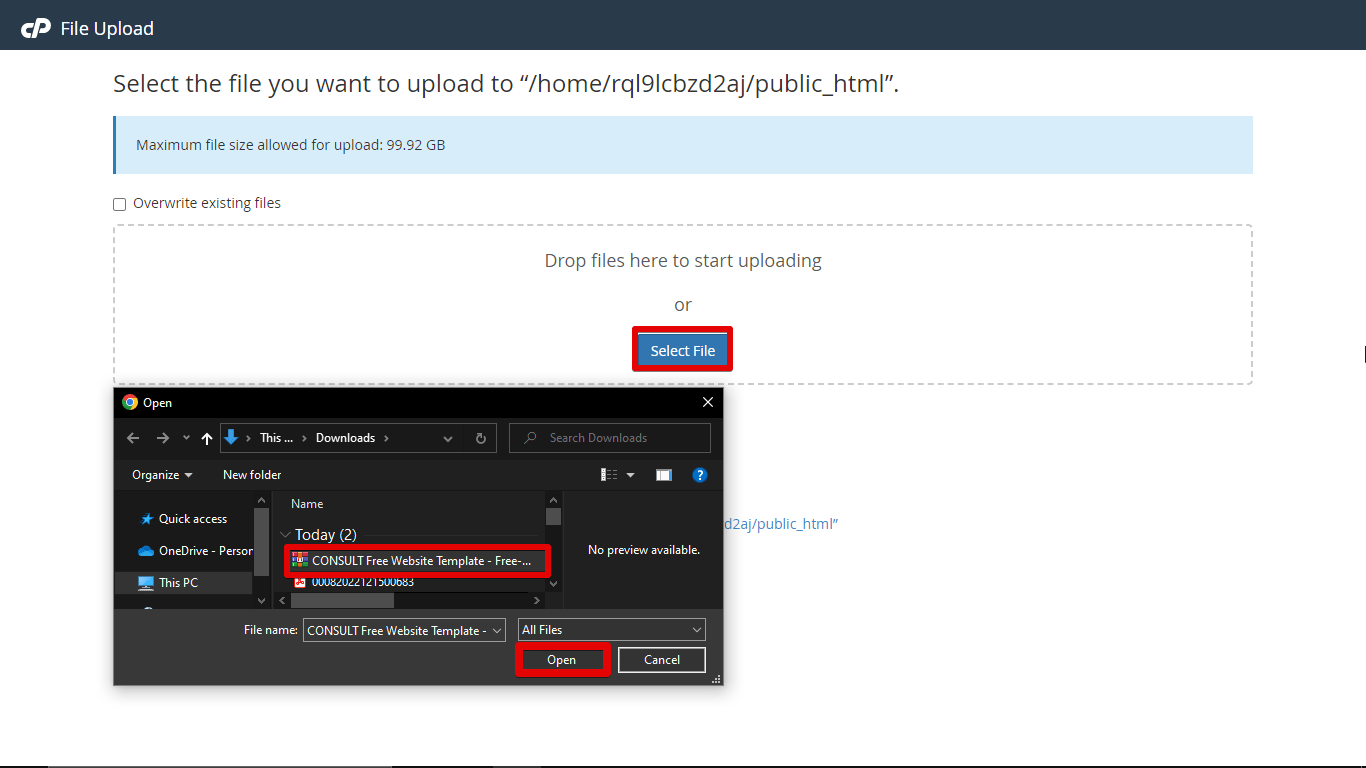Click the up-one-level arrow icon
This screenshot has width=1366, height=768.
(206, 438)
